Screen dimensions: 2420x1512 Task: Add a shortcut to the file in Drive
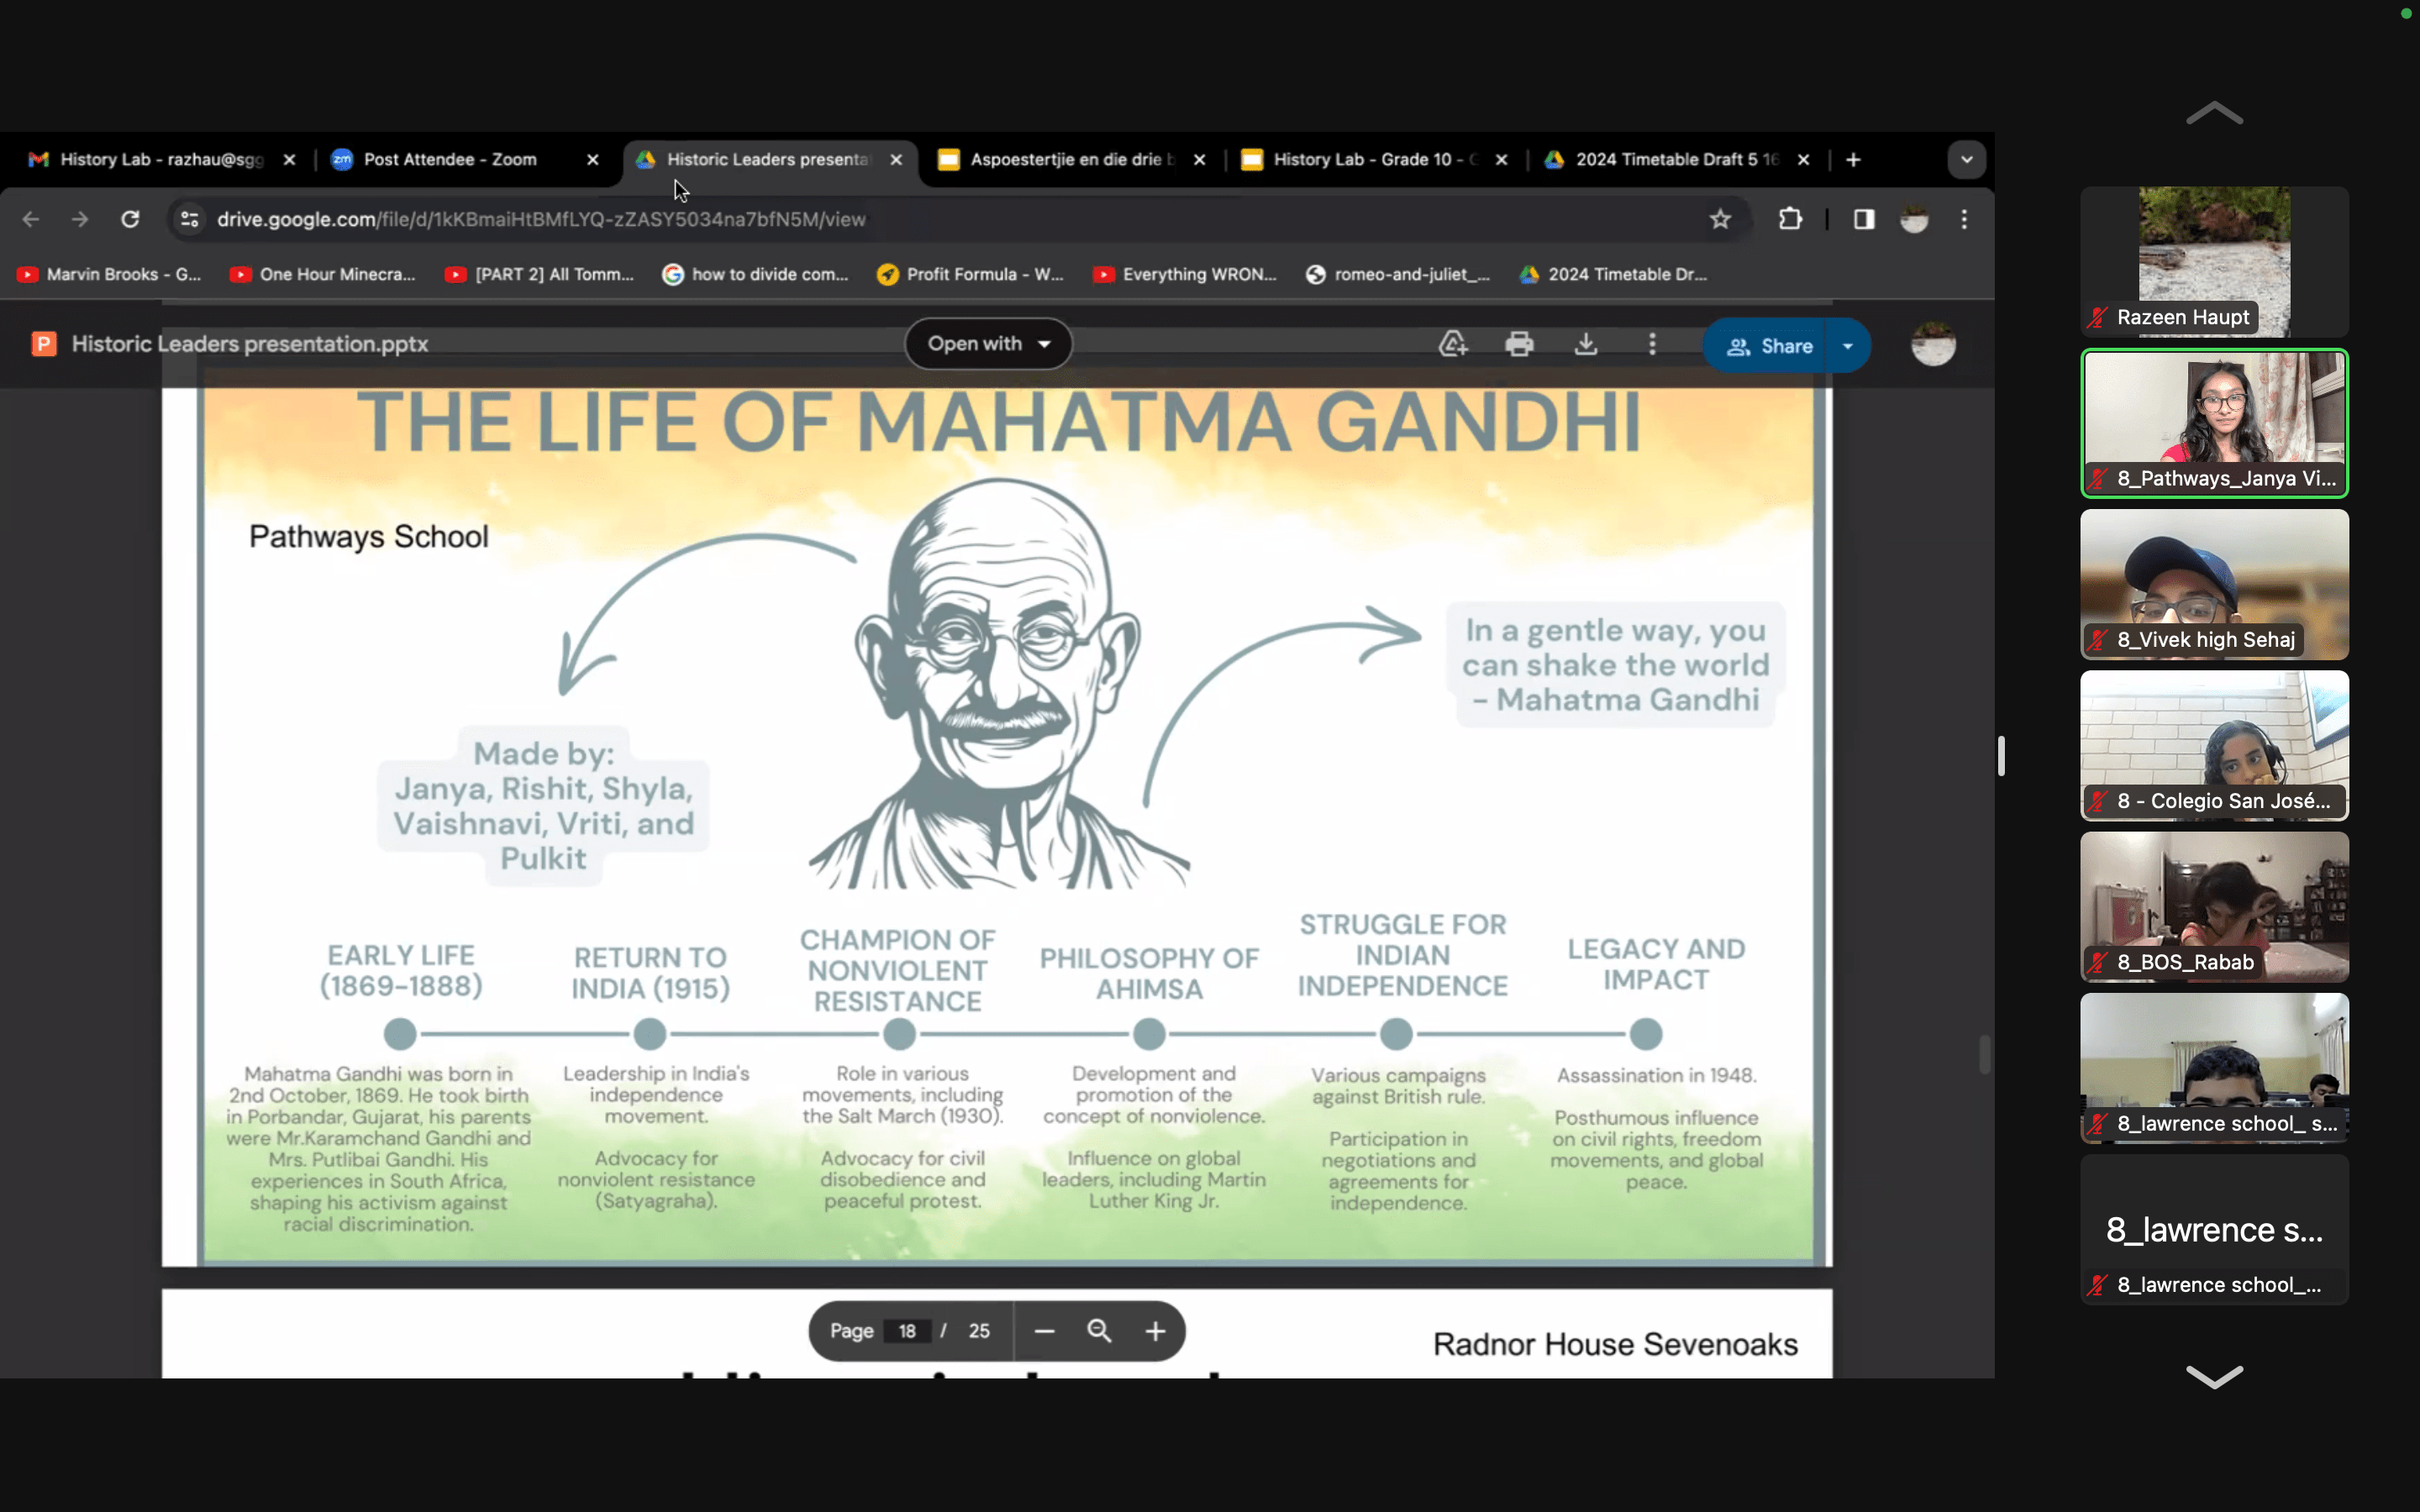point(1453,343)
